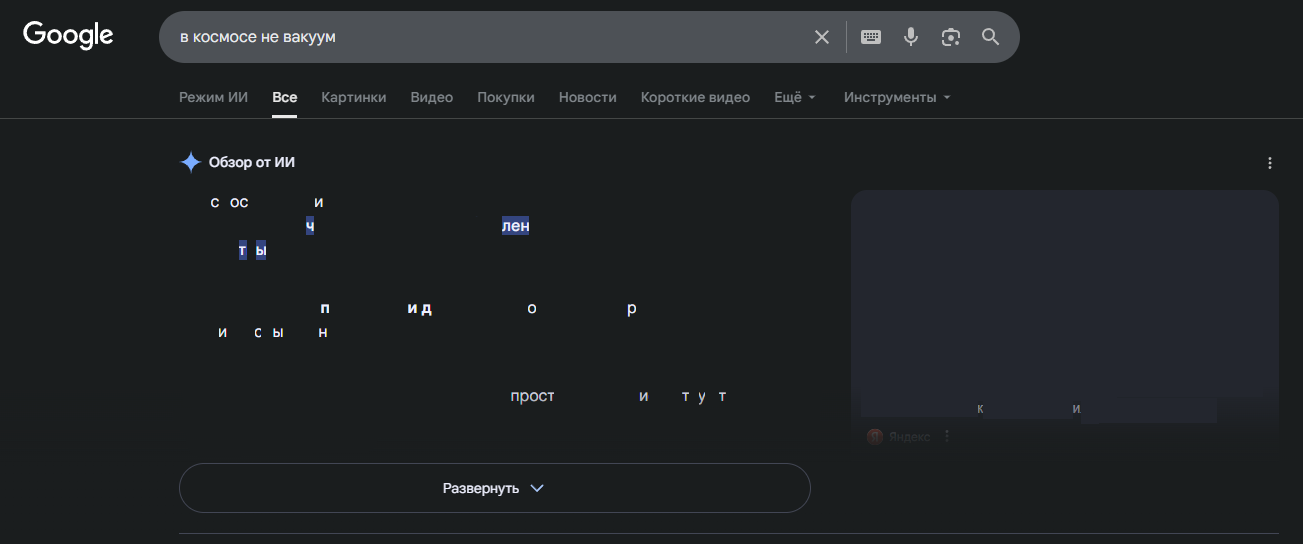
Task: Expand the Ещё dropdown
Action: [x=795, y=97]
